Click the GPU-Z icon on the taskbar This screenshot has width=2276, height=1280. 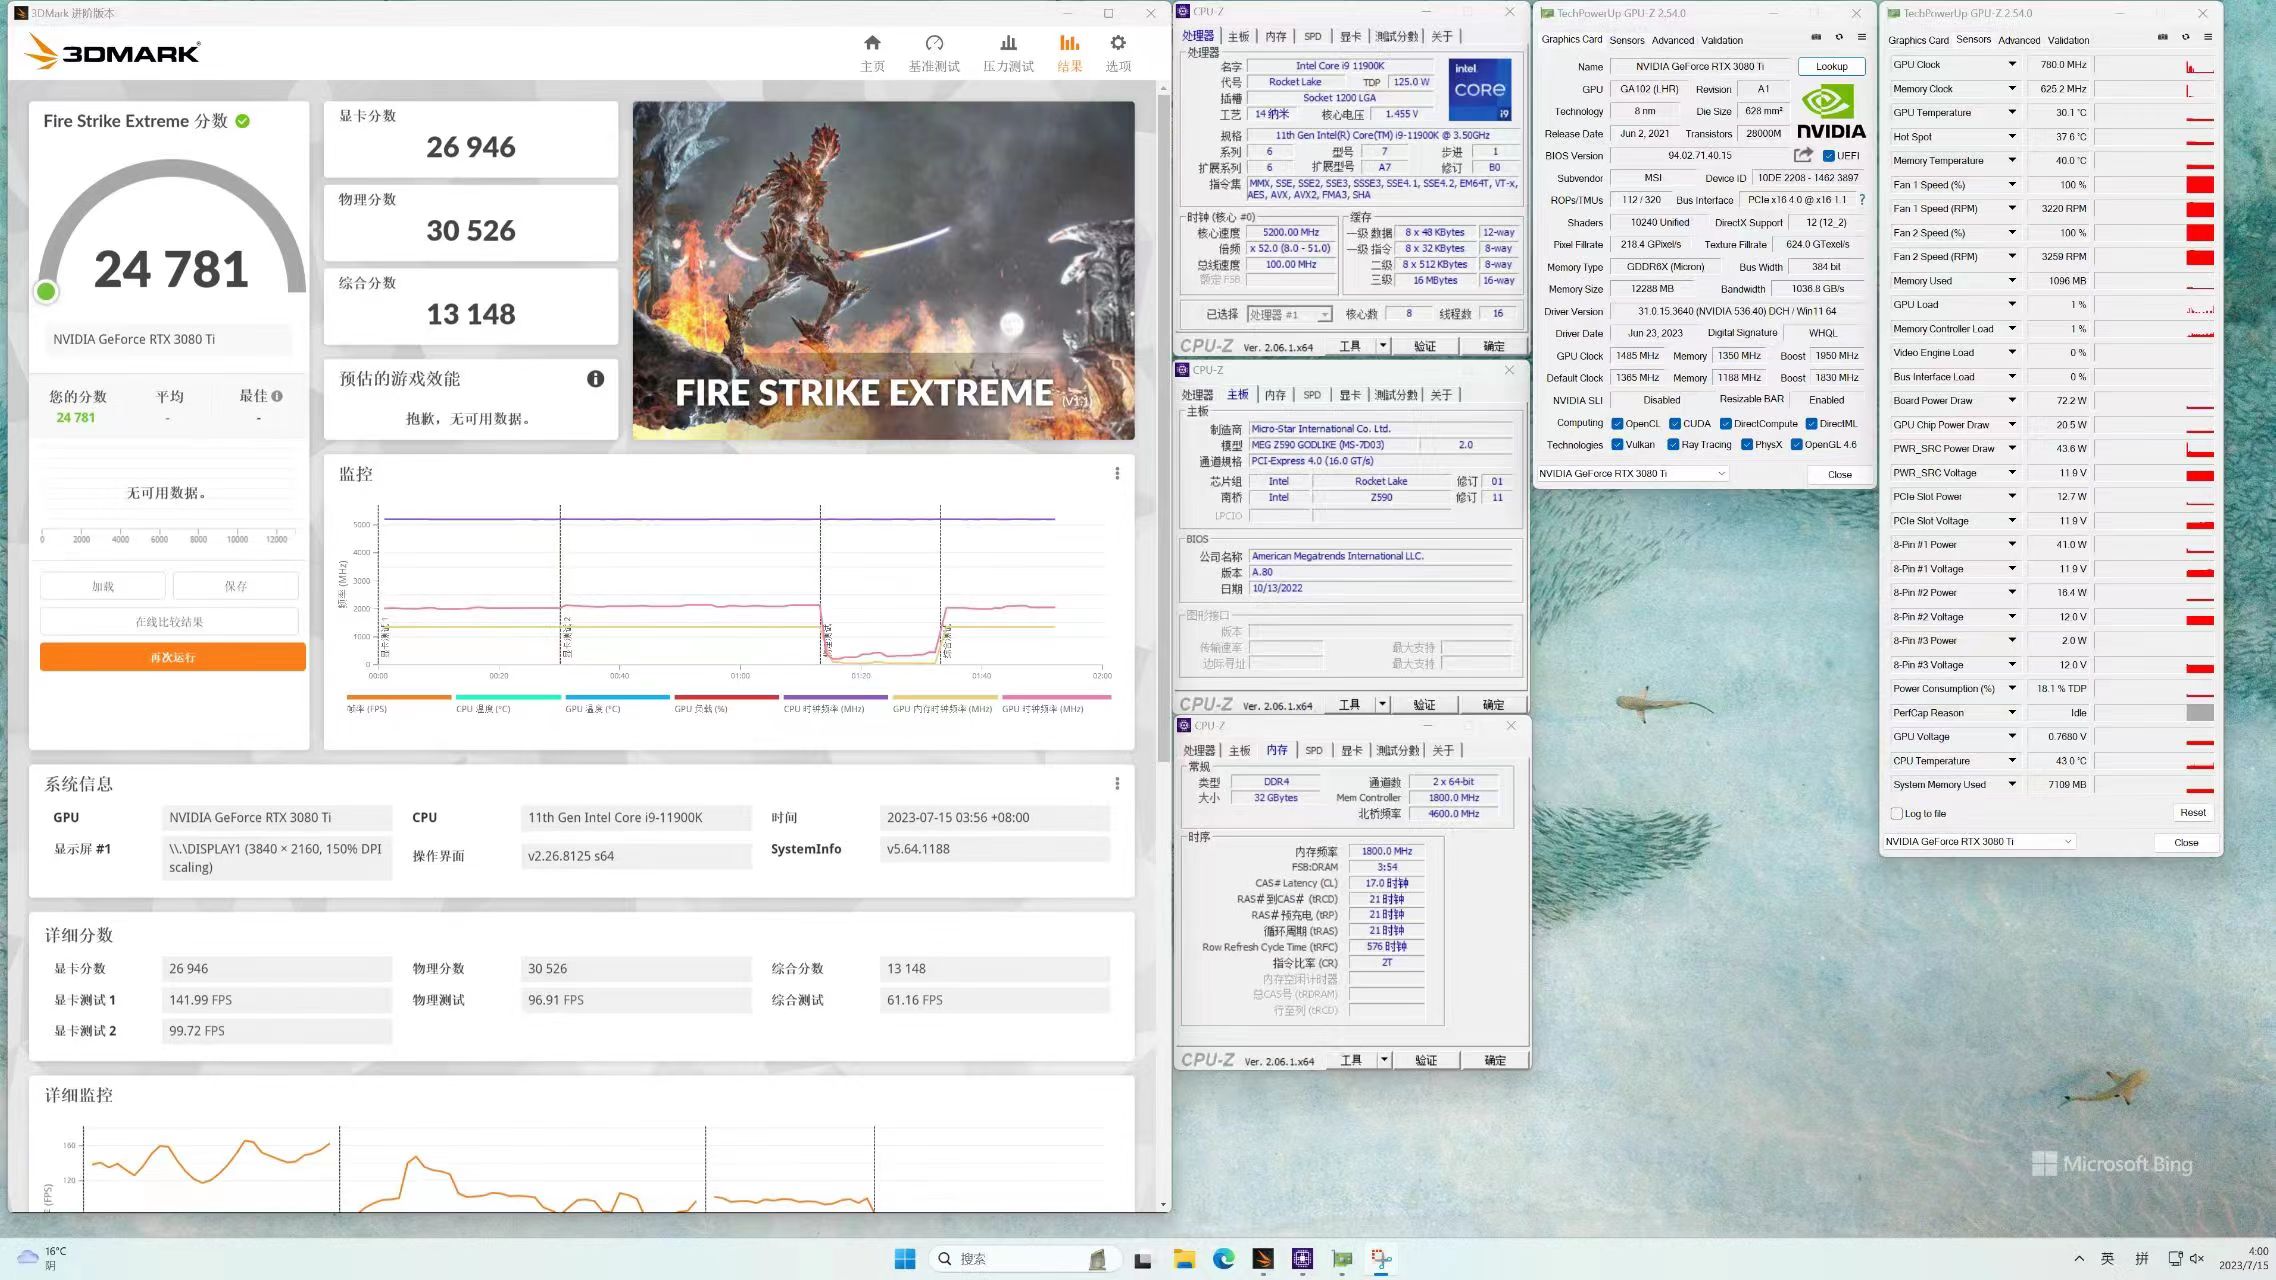1342,1259
